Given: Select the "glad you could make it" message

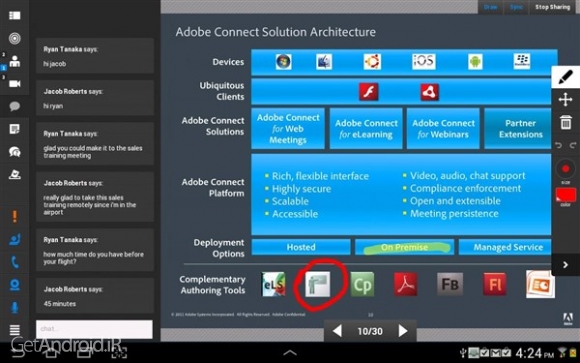Looking at the screenshot, I should pyautogui.click(x=95, y=144).
